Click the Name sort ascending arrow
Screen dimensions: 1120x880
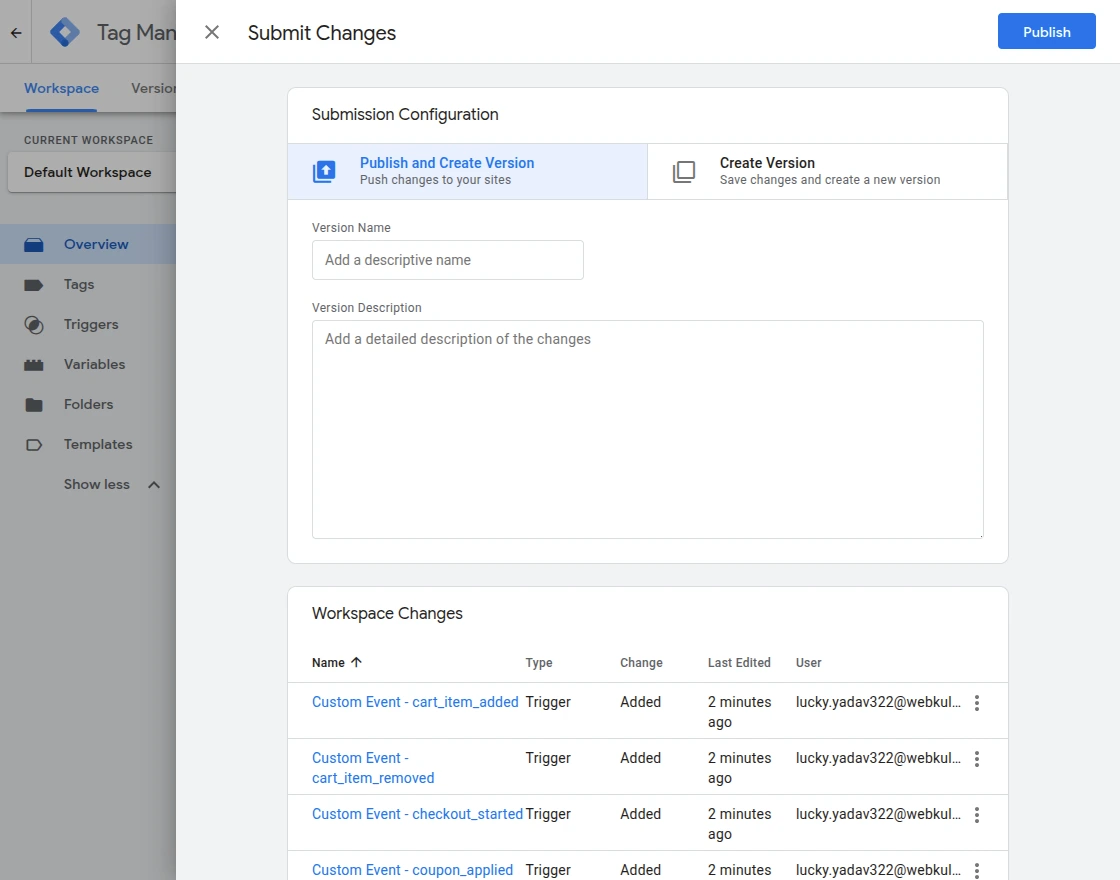tap(356, 662)
